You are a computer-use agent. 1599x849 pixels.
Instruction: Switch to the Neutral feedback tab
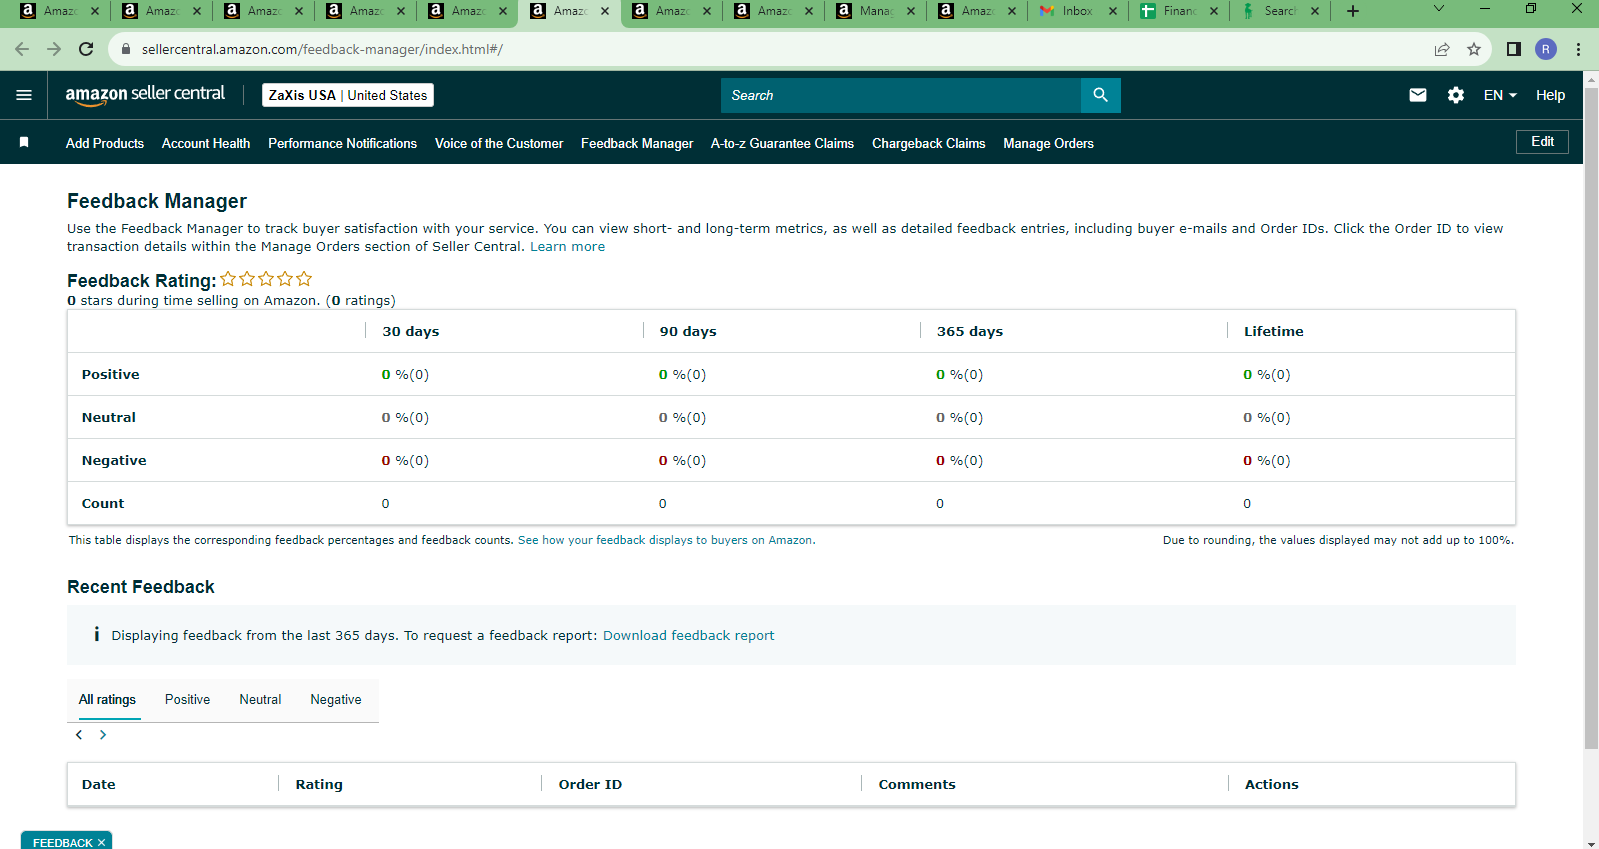tap(260, 699)
